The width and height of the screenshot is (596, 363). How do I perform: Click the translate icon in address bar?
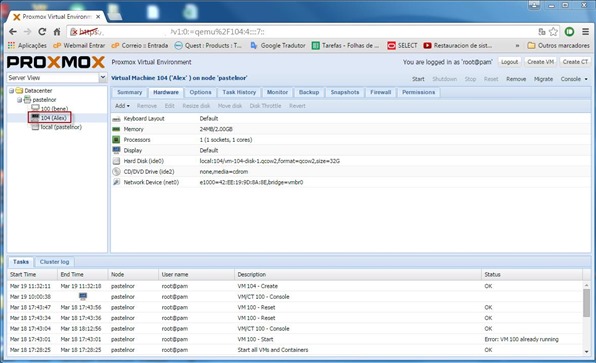pos(542,32)
